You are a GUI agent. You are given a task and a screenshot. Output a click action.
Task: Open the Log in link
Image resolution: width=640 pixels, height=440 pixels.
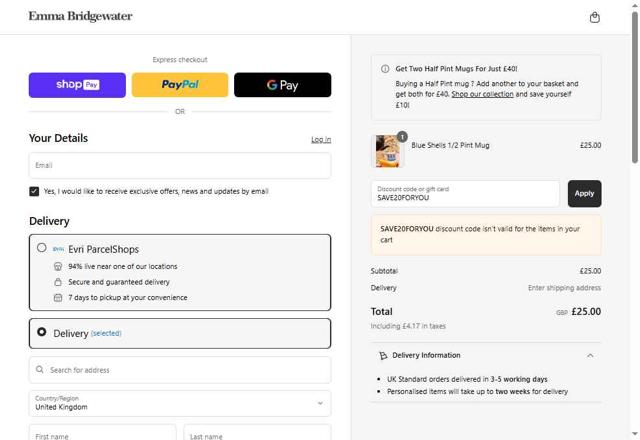321,140
